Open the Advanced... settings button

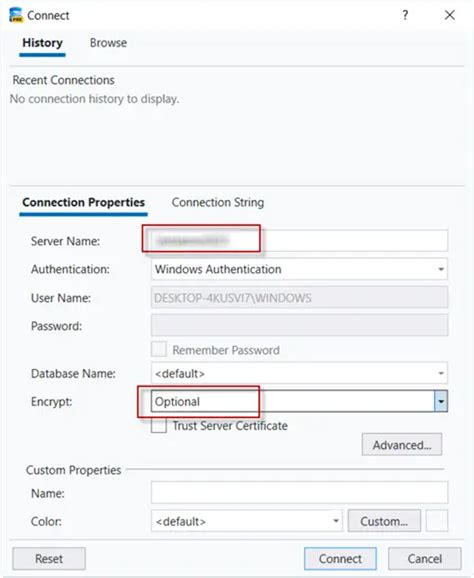coord(402,445)
